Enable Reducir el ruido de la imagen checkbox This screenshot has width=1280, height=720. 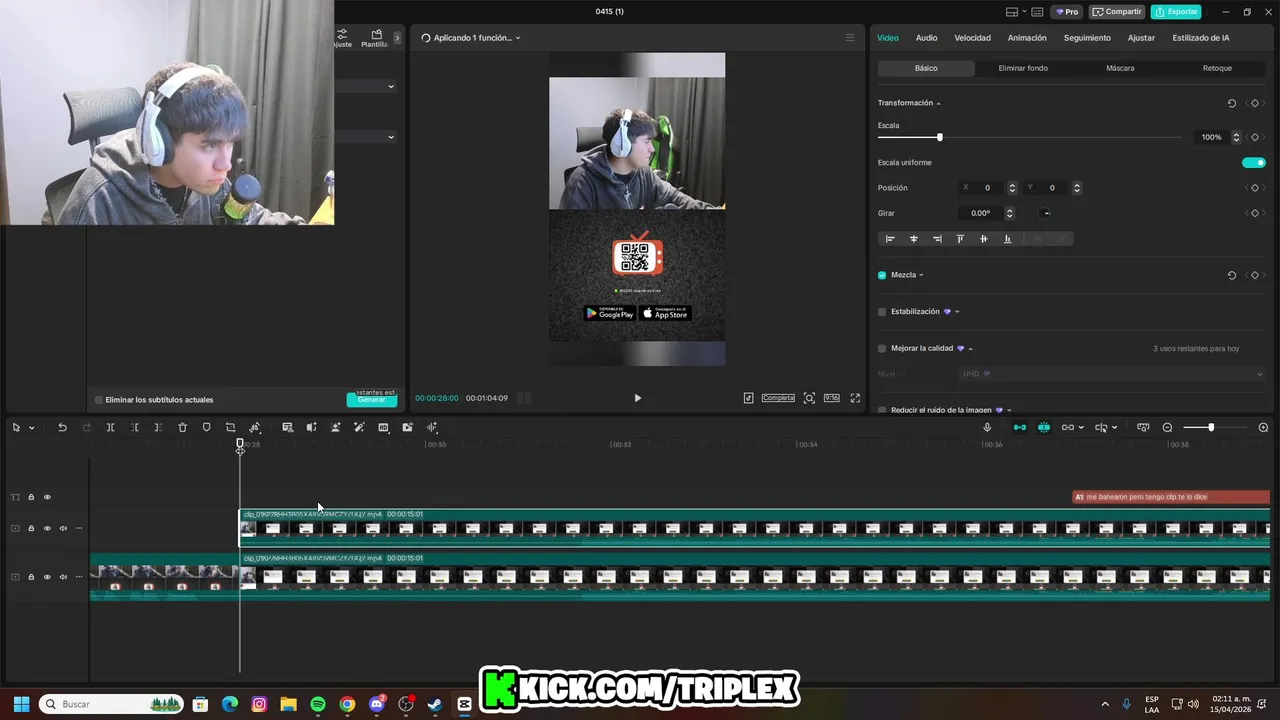tap(882, 410)
